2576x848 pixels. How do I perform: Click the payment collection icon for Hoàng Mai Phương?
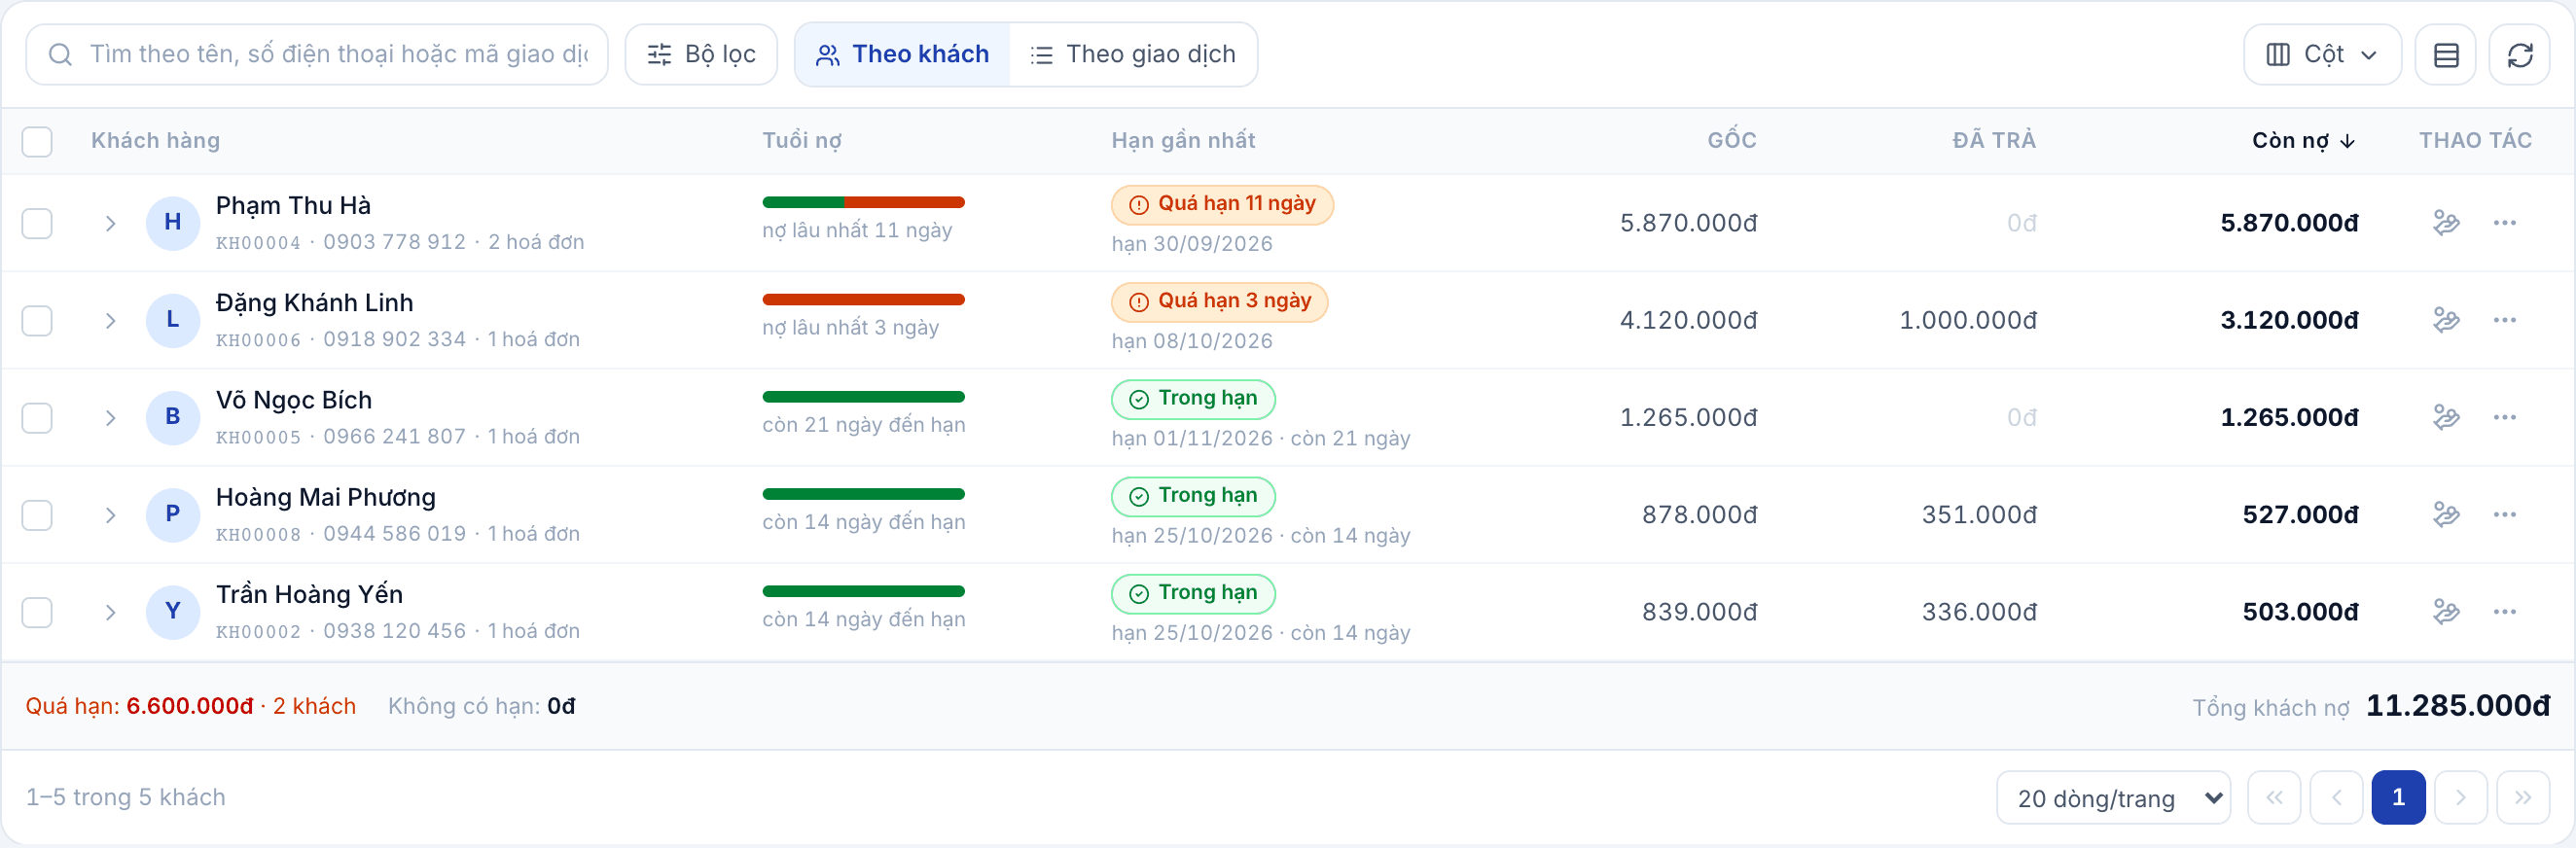(2446, 514)
